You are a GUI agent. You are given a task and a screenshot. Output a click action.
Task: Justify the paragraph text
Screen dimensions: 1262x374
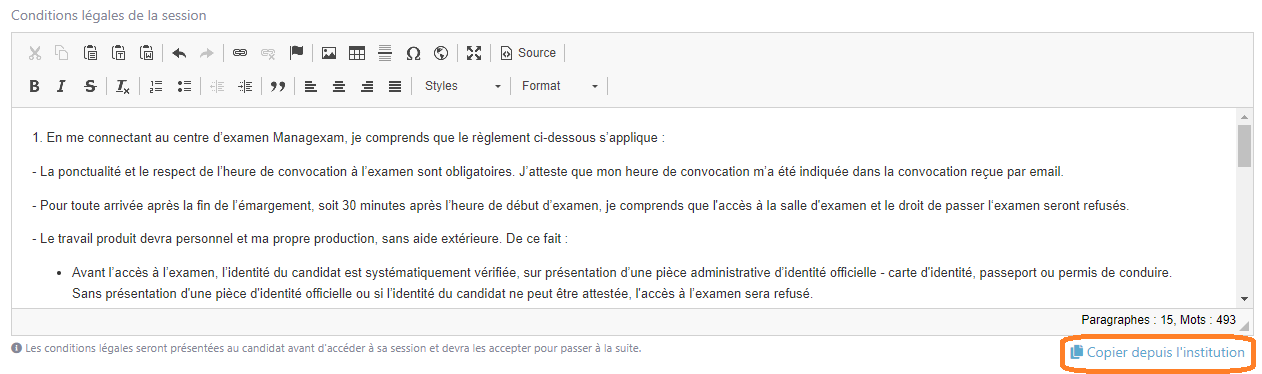point(395,86)
